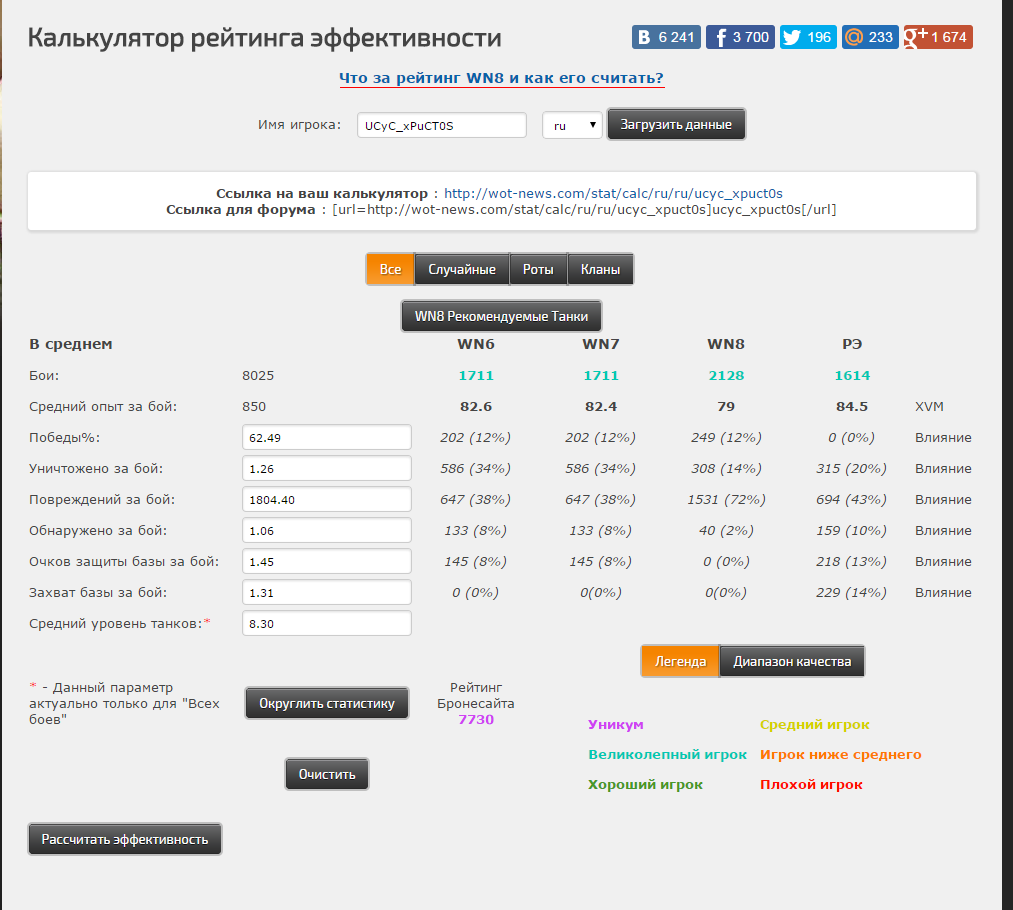The width and height of the screenshot is (1013, 910).
Task: Click 'Рассчитать эффективность' button
Action: click(x=125, y=840)
